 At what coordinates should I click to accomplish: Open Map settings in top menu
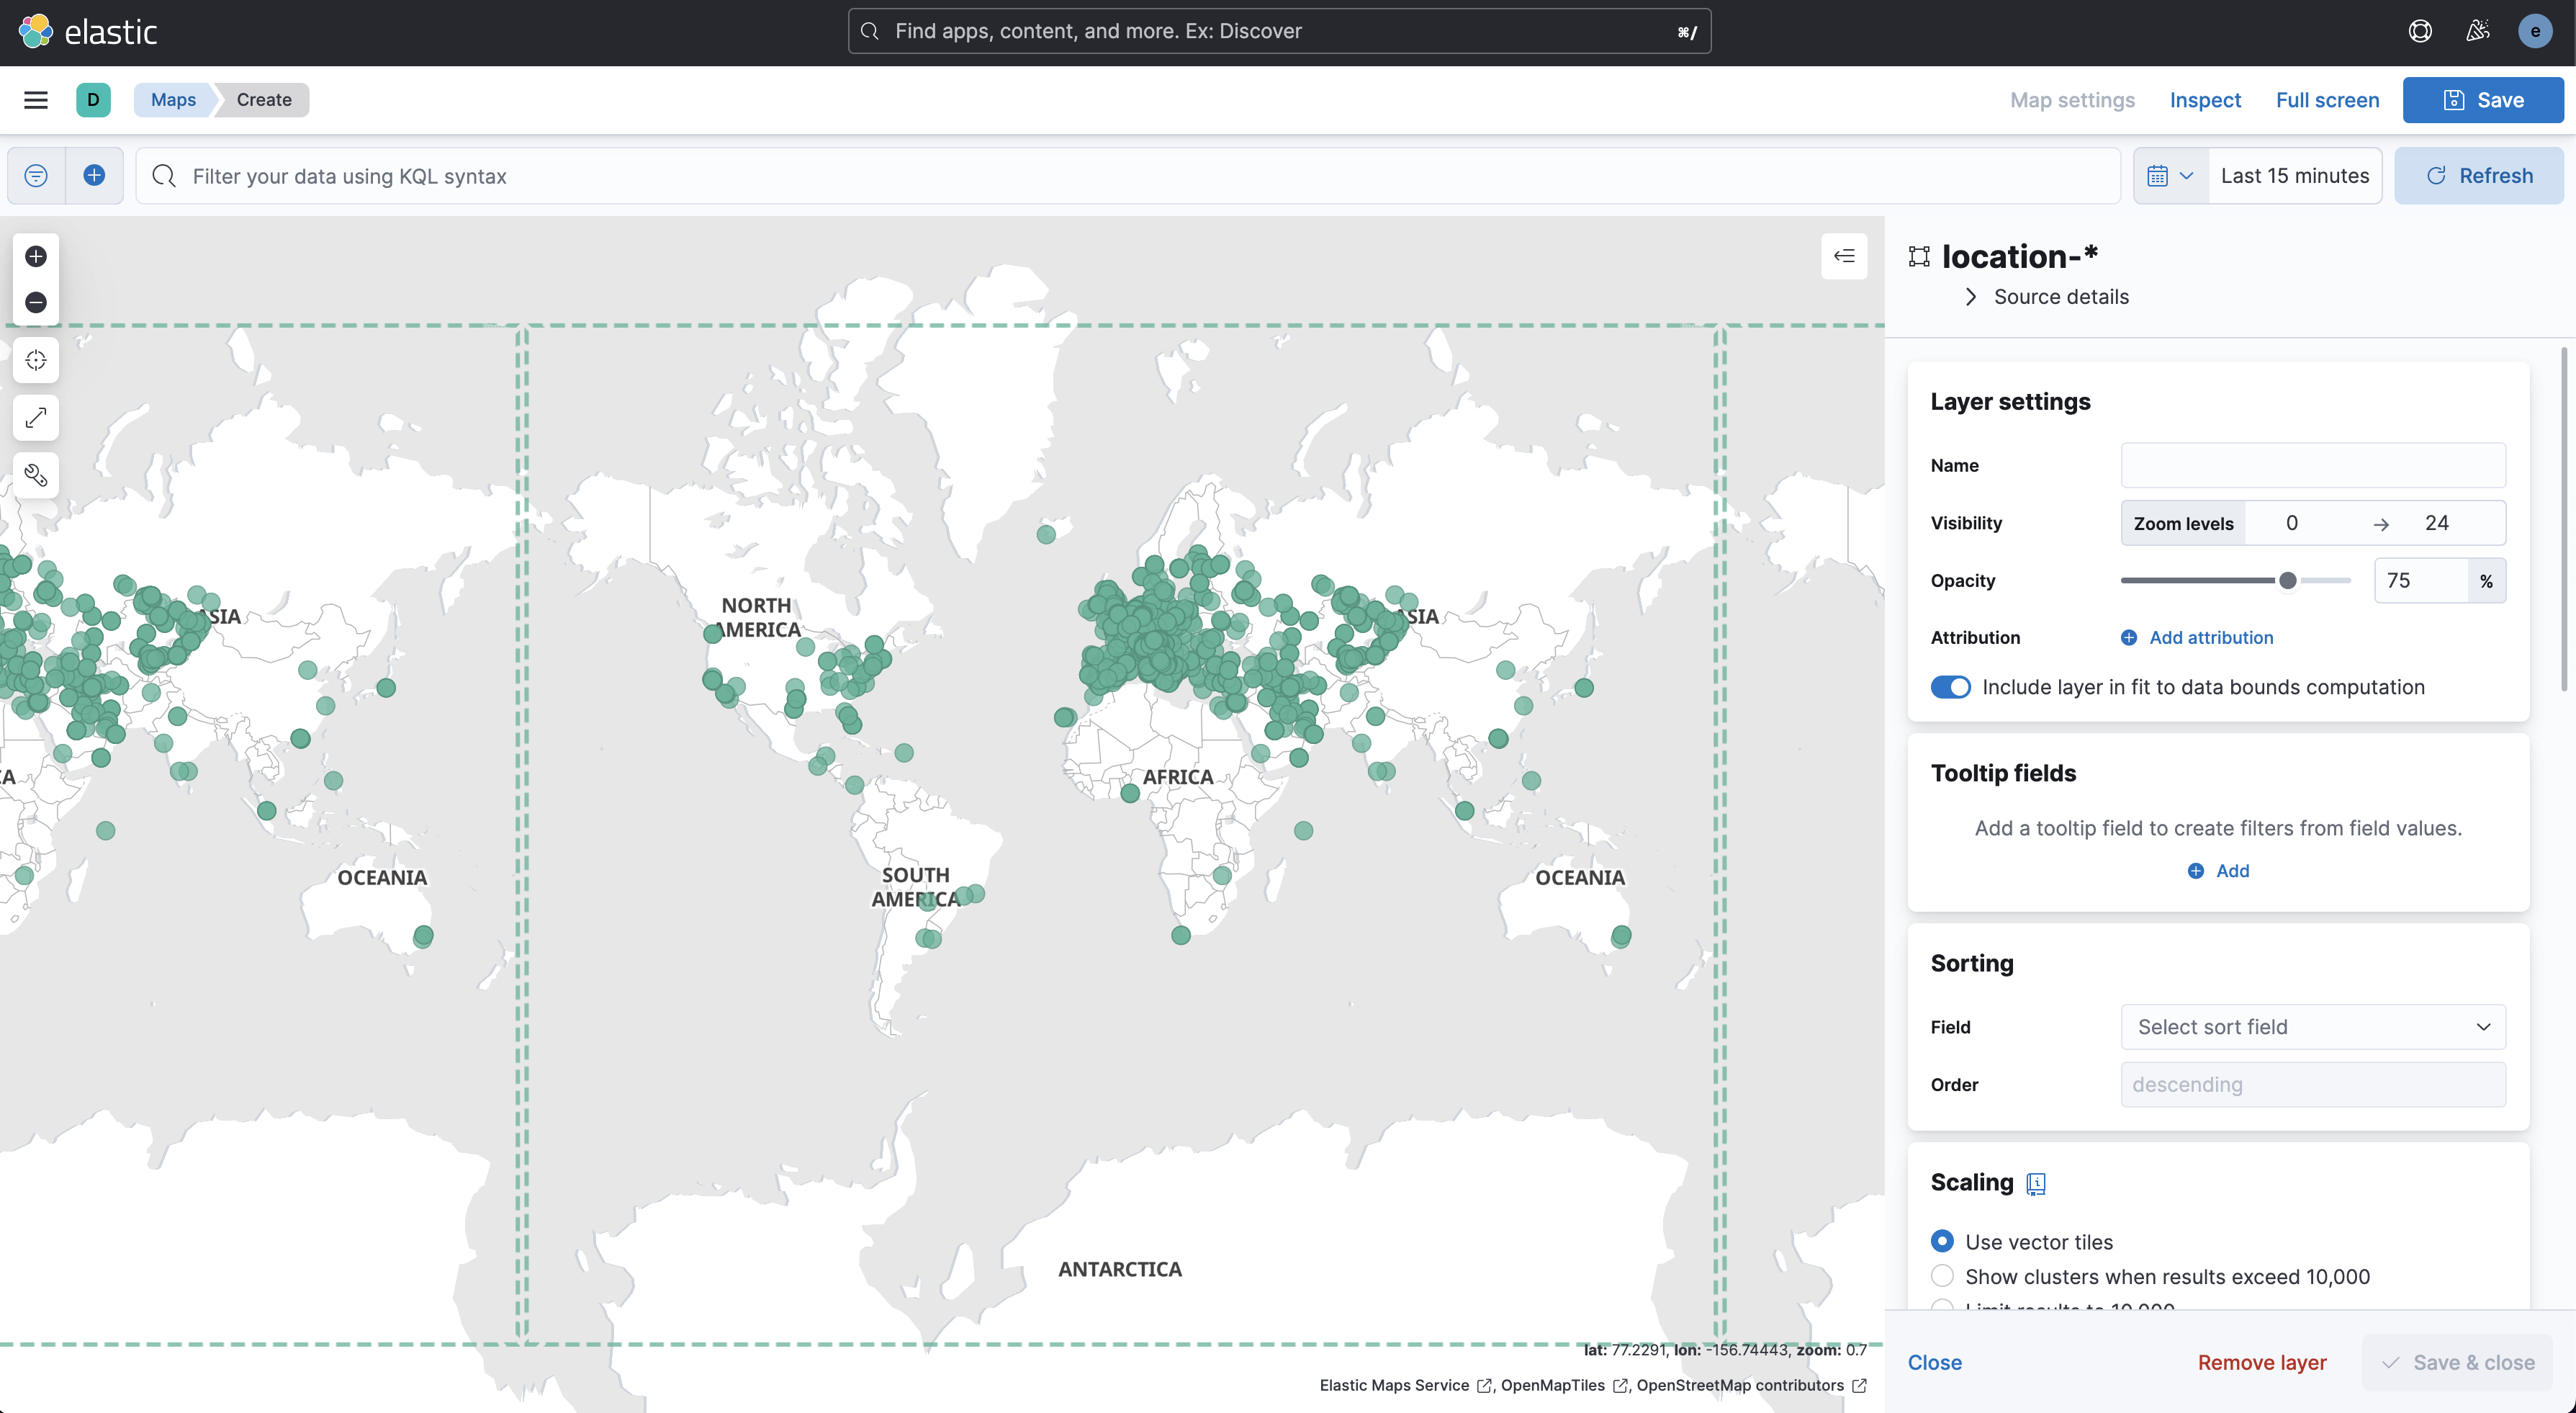(2072, 100)
